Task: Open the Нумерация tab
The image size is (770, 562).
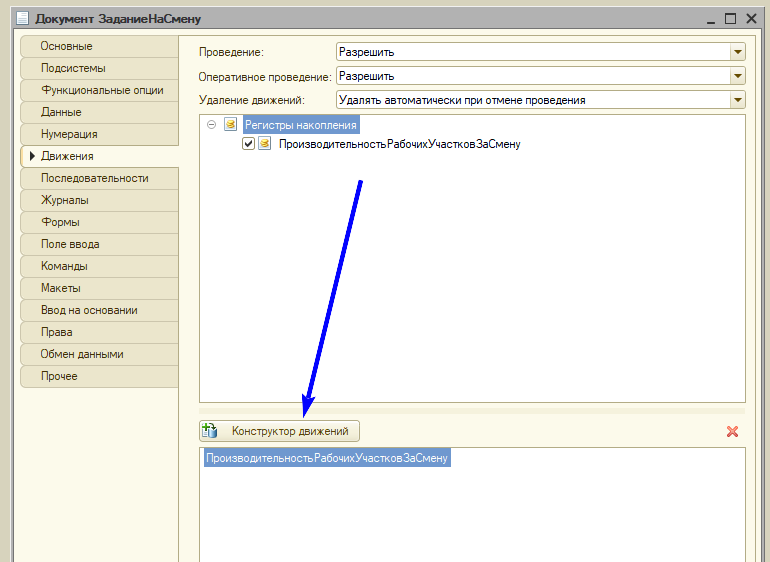Action: (x=69, y=134)
